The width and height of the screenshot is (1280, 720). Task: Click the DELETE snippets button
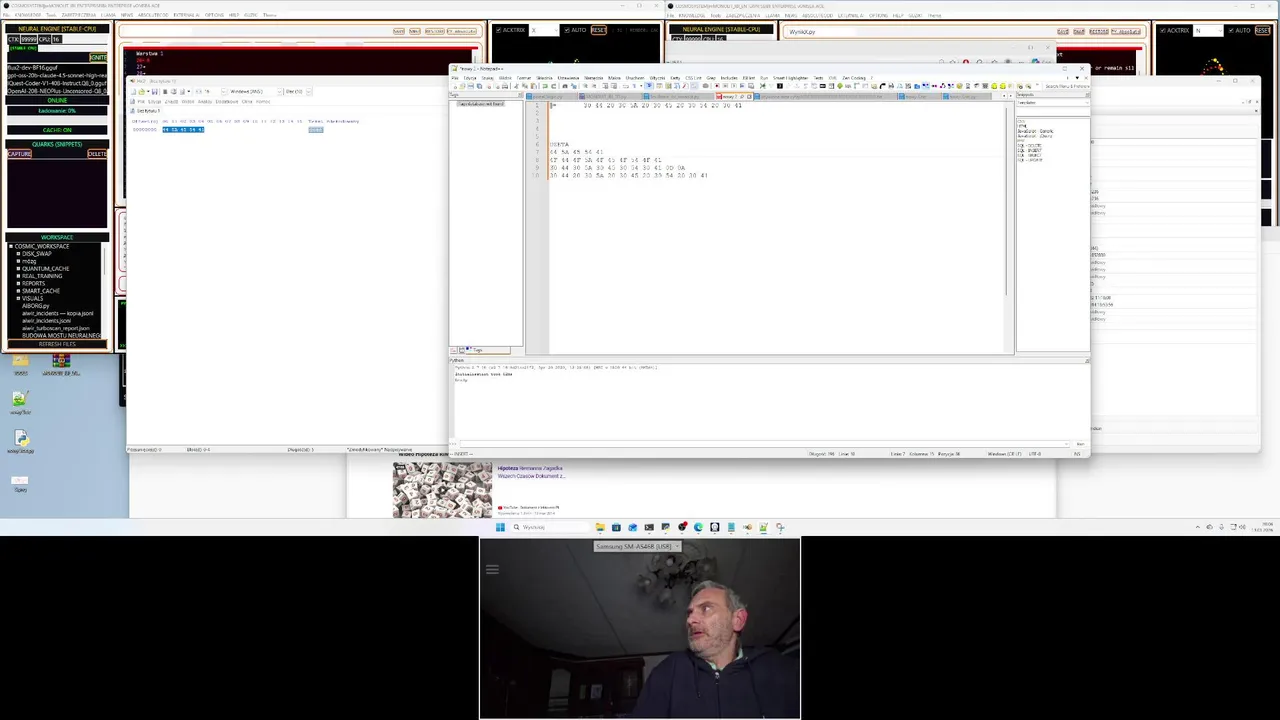pyautogui.click(x=97, y=154)
